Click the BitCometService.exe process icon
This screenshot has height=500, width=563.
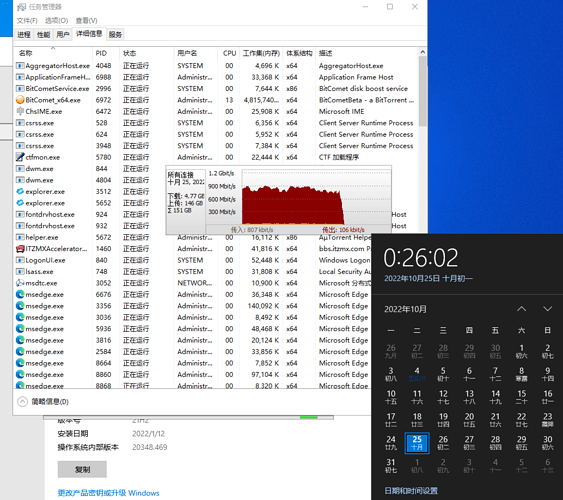[x=20, y=88]
